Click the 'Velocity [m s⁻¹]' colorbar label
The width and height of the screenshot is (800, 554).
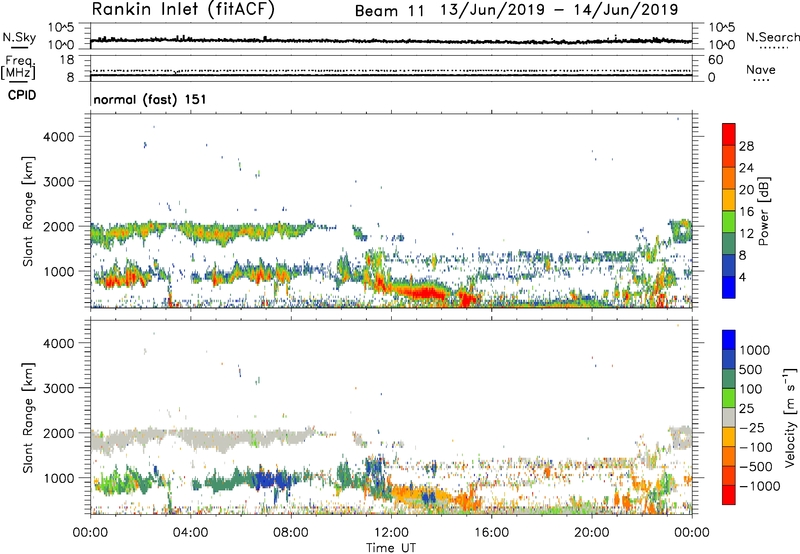click(x=790, y=417)
